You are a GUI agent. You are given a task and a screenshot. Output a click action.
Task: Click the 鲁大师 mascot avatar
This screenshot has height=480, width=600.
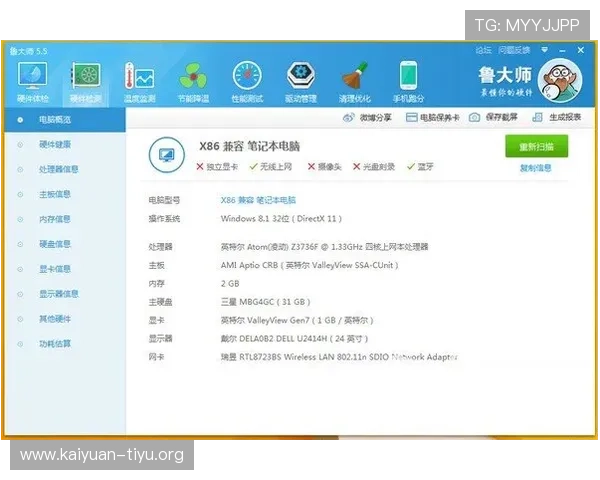(x=560, y=81)
